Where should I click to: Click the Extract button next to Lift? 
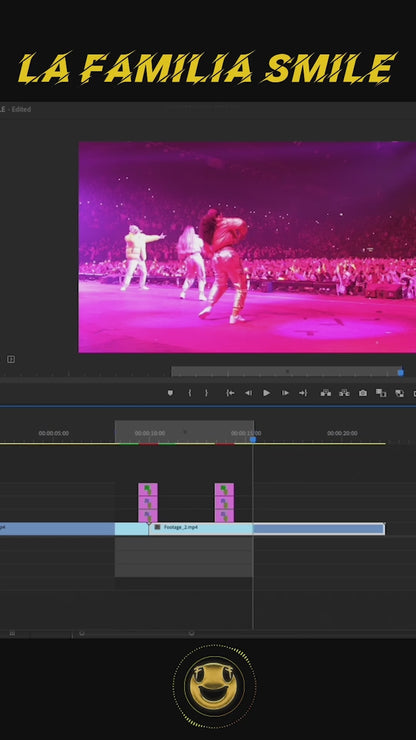coord(344,393)
